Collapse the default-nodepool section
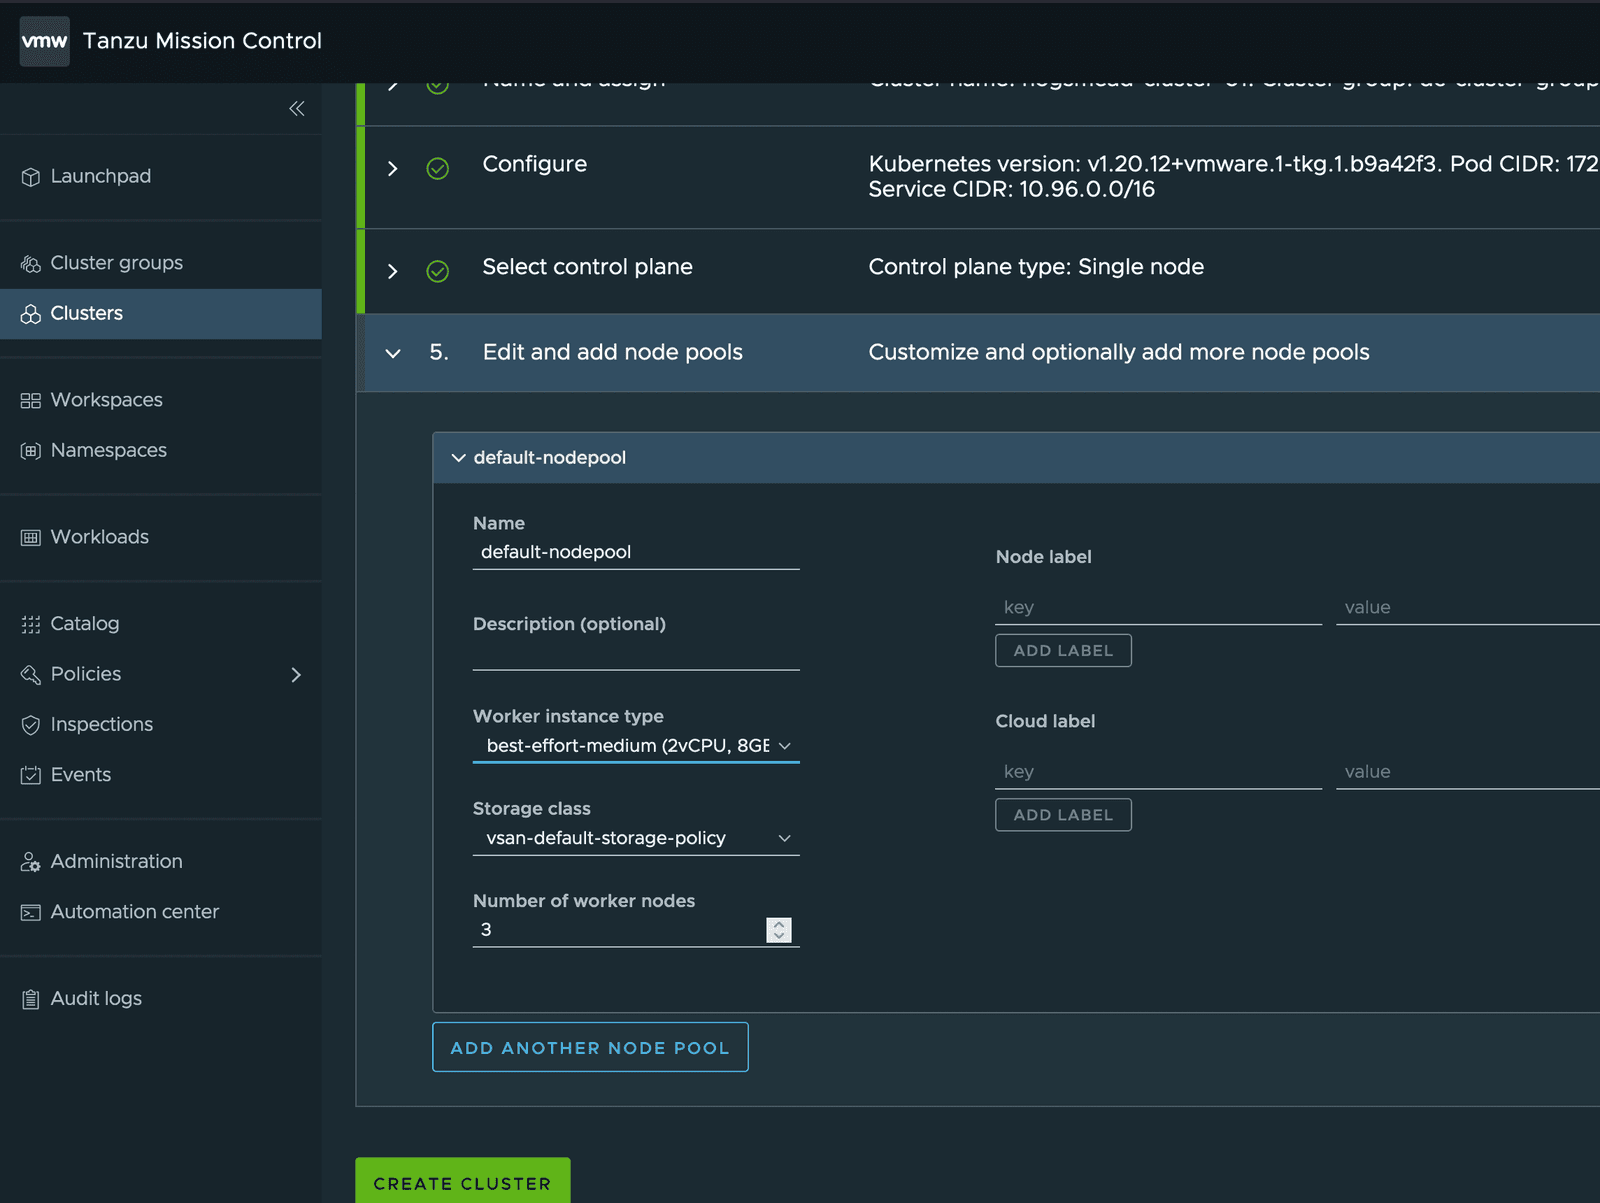Image resolution: width=1600 pixels, height=1203 pixels. 459,458
